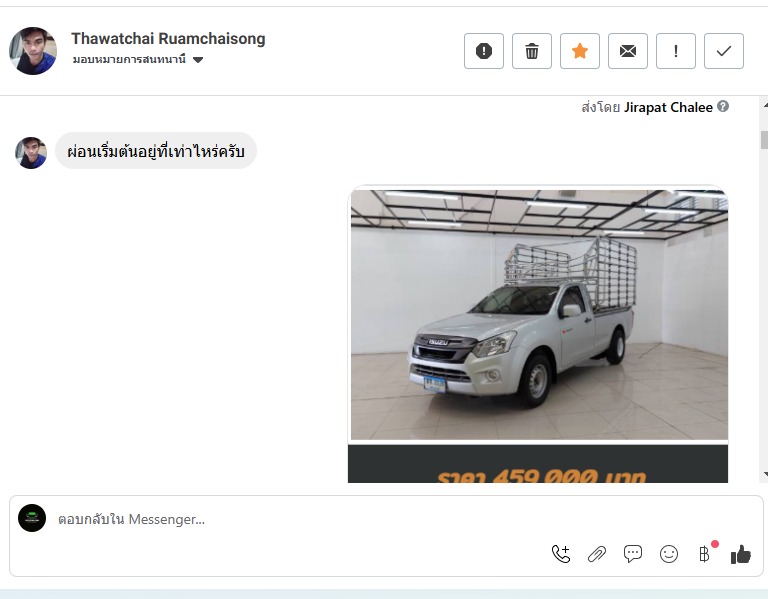Mark conversation as spam with exclamation icon

483,51
